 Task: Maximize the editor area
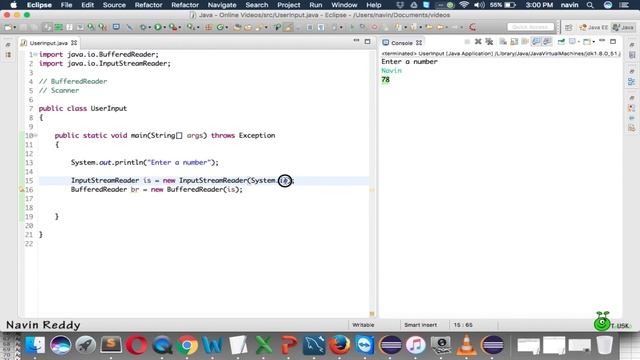coord(367,41)
